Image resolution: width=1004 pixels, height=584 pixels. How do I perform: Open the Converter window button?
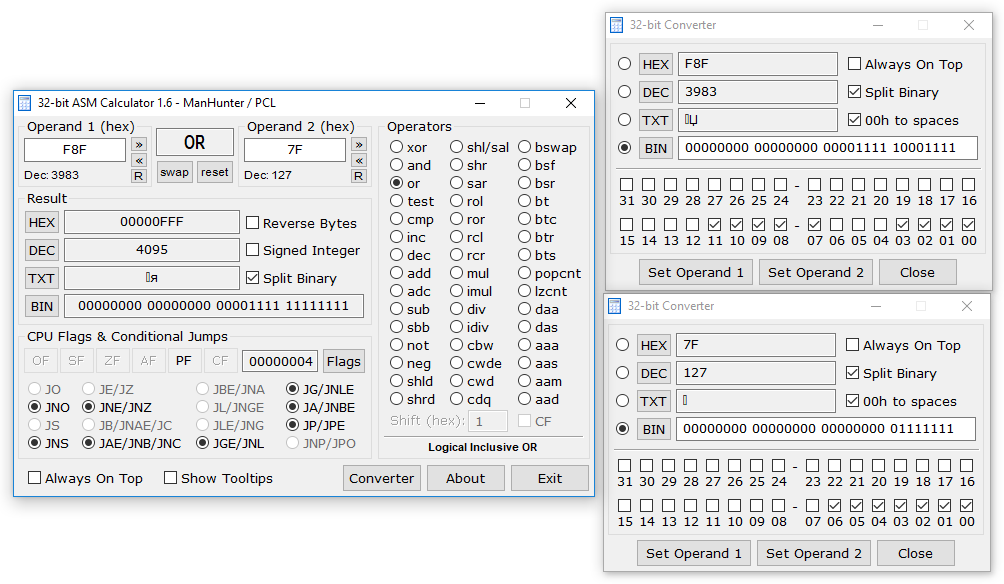pos(381,478)
